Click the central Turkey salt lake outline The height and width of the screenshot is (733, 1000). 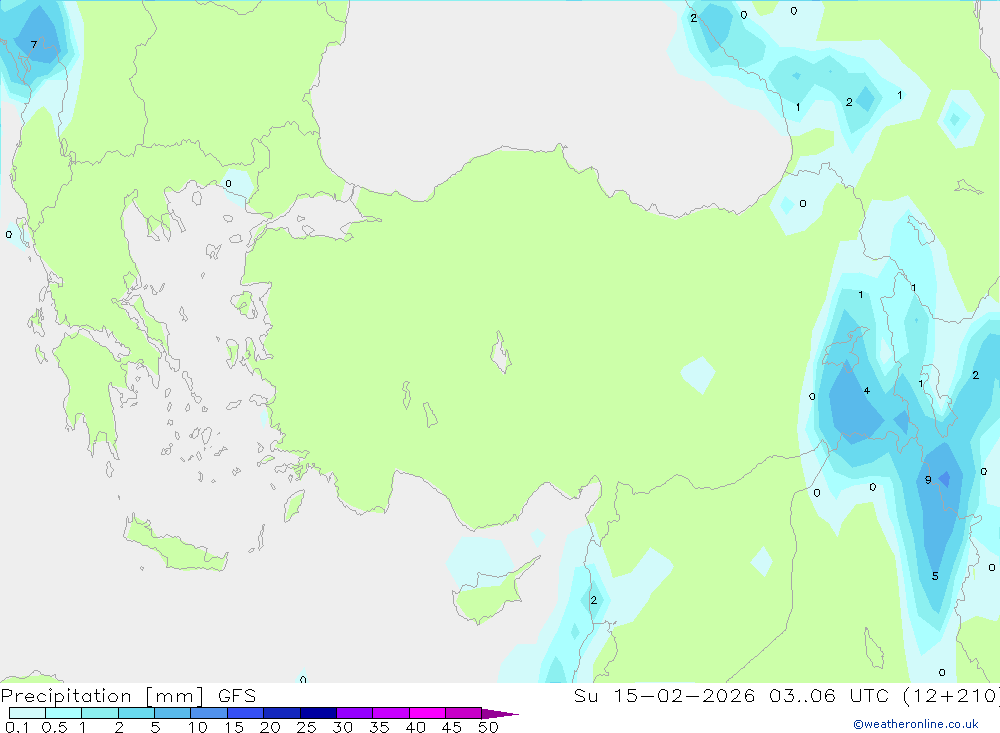(501, 352)
